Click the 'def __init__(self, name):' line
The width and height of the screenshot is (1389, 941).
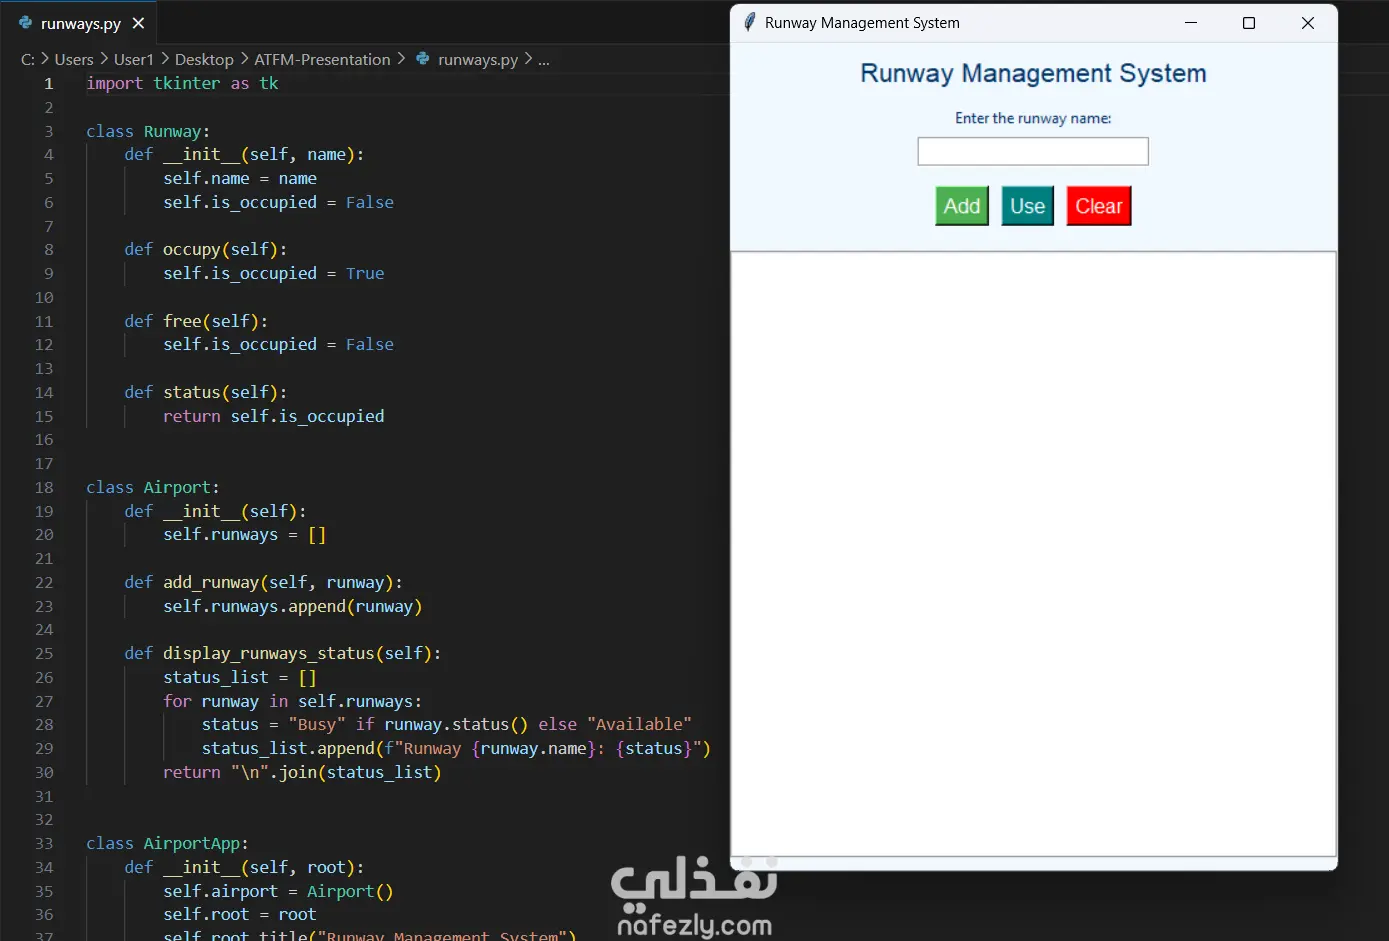(244, 155)
